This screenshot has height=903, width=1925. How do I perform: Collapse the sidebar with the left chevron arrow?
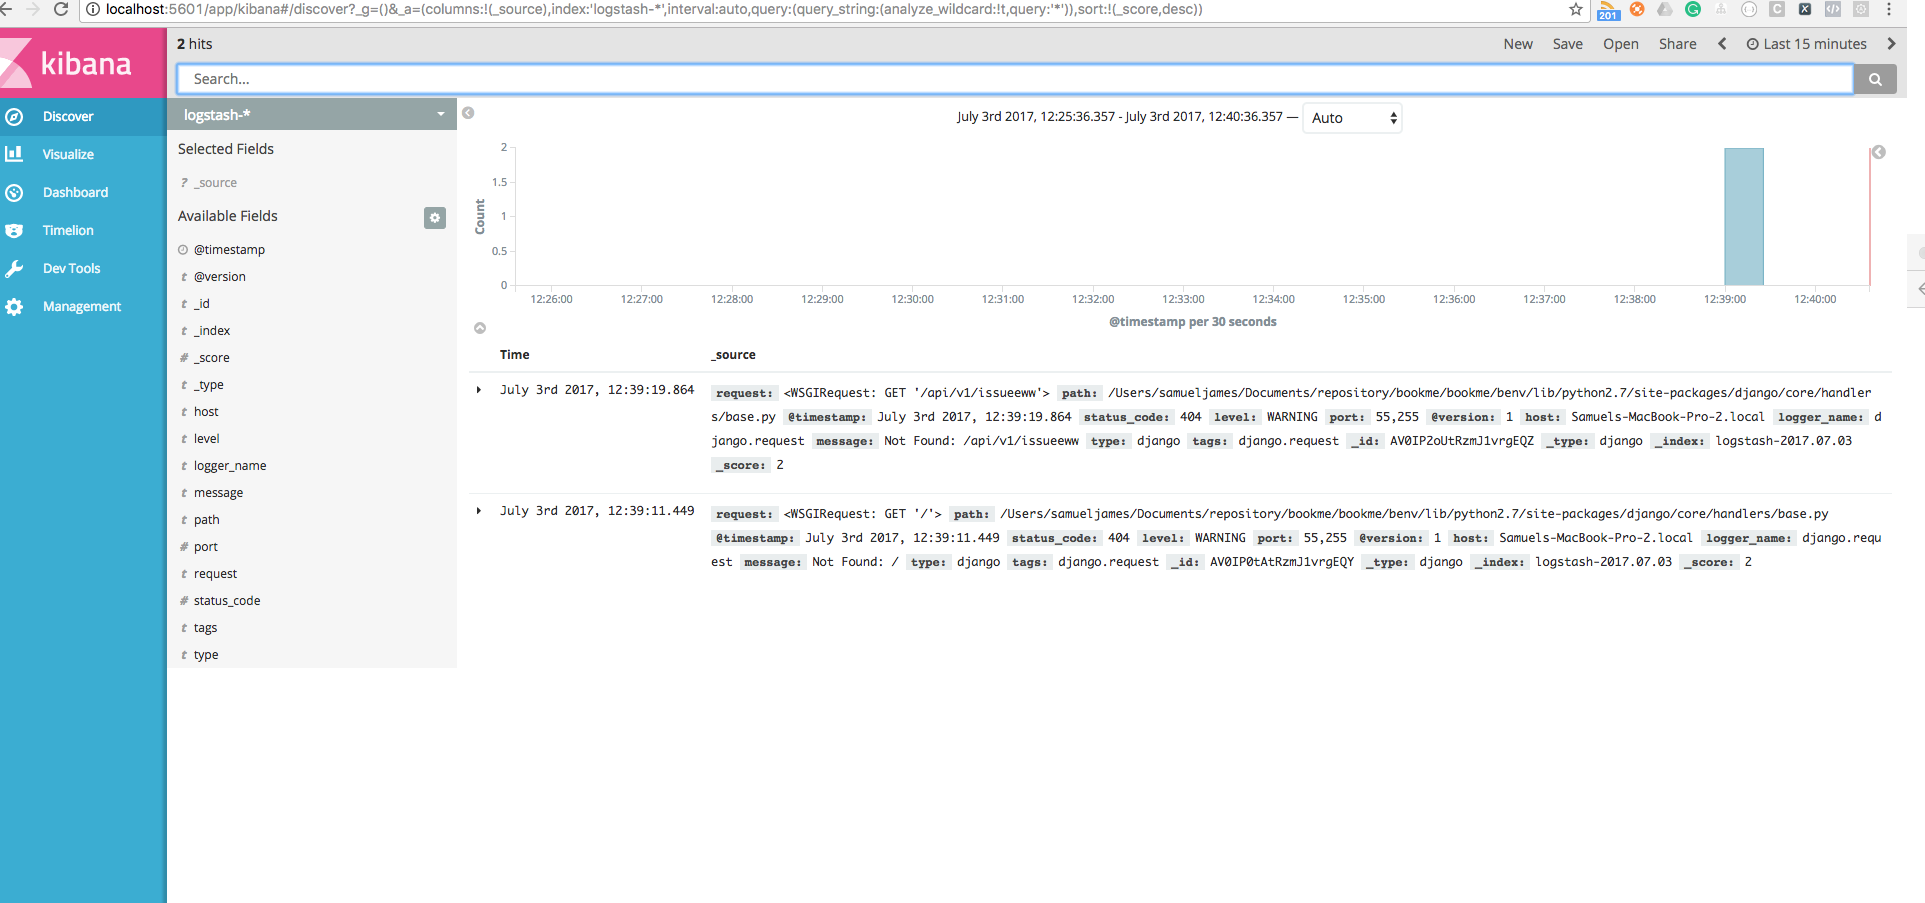[x=469, y=113]
